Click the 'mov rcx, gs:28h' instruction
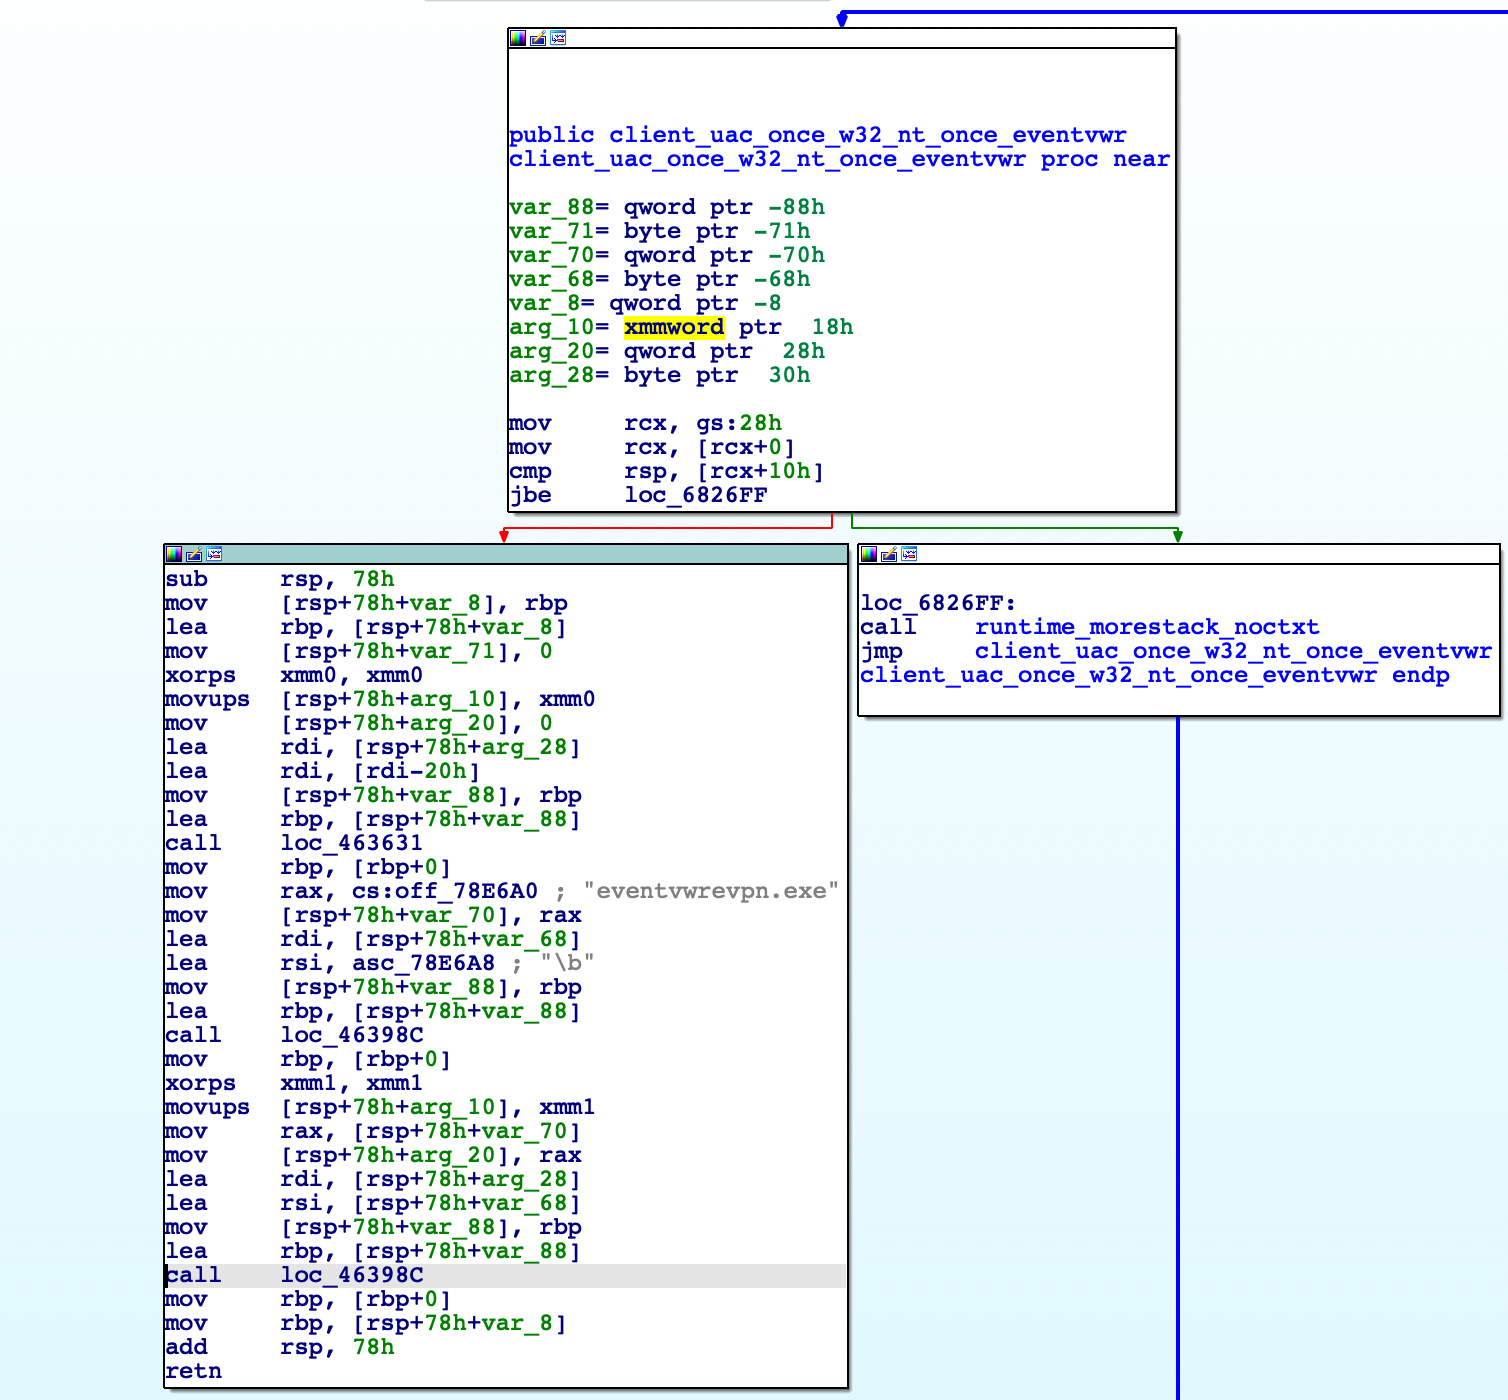1508x1400 pixels. [x=645, y=423]
